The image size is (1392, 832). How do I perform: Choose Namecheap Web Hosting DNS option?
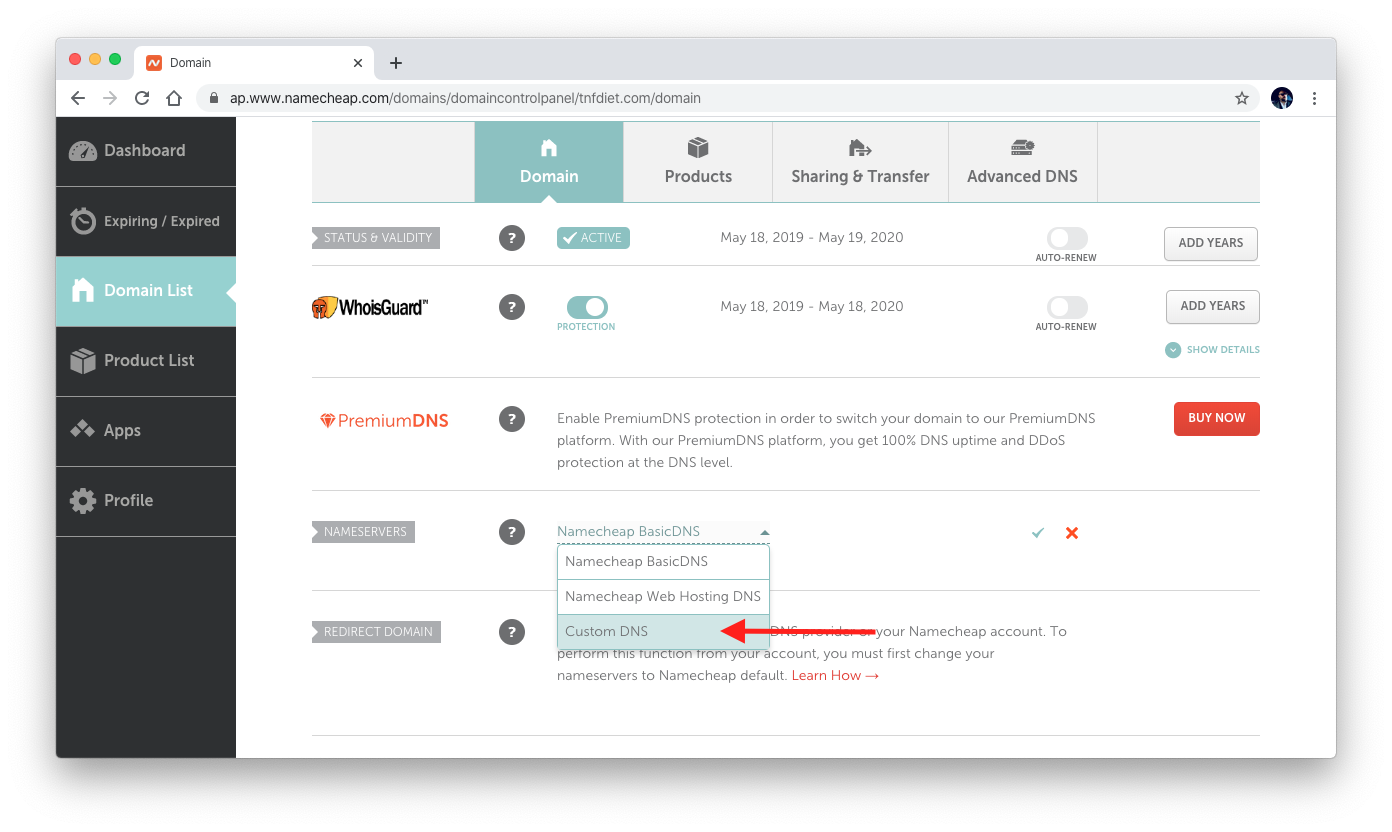663,597
